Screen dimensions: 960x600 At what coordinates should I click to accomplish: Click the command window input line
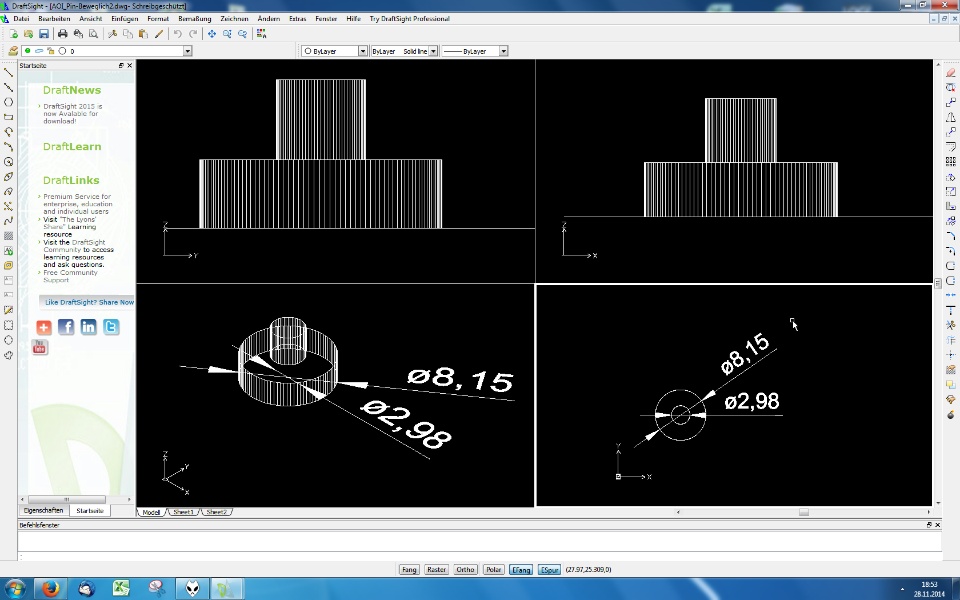point(479,557)
